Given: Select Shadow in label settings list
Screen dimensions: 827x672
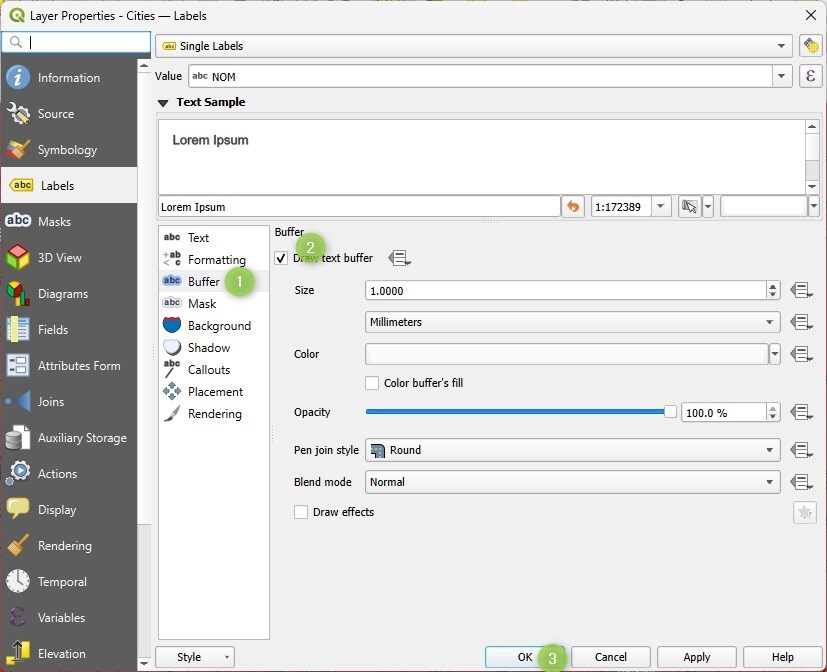Looking at the screenshot, I should pyautogui.click(x=209, y=348).
